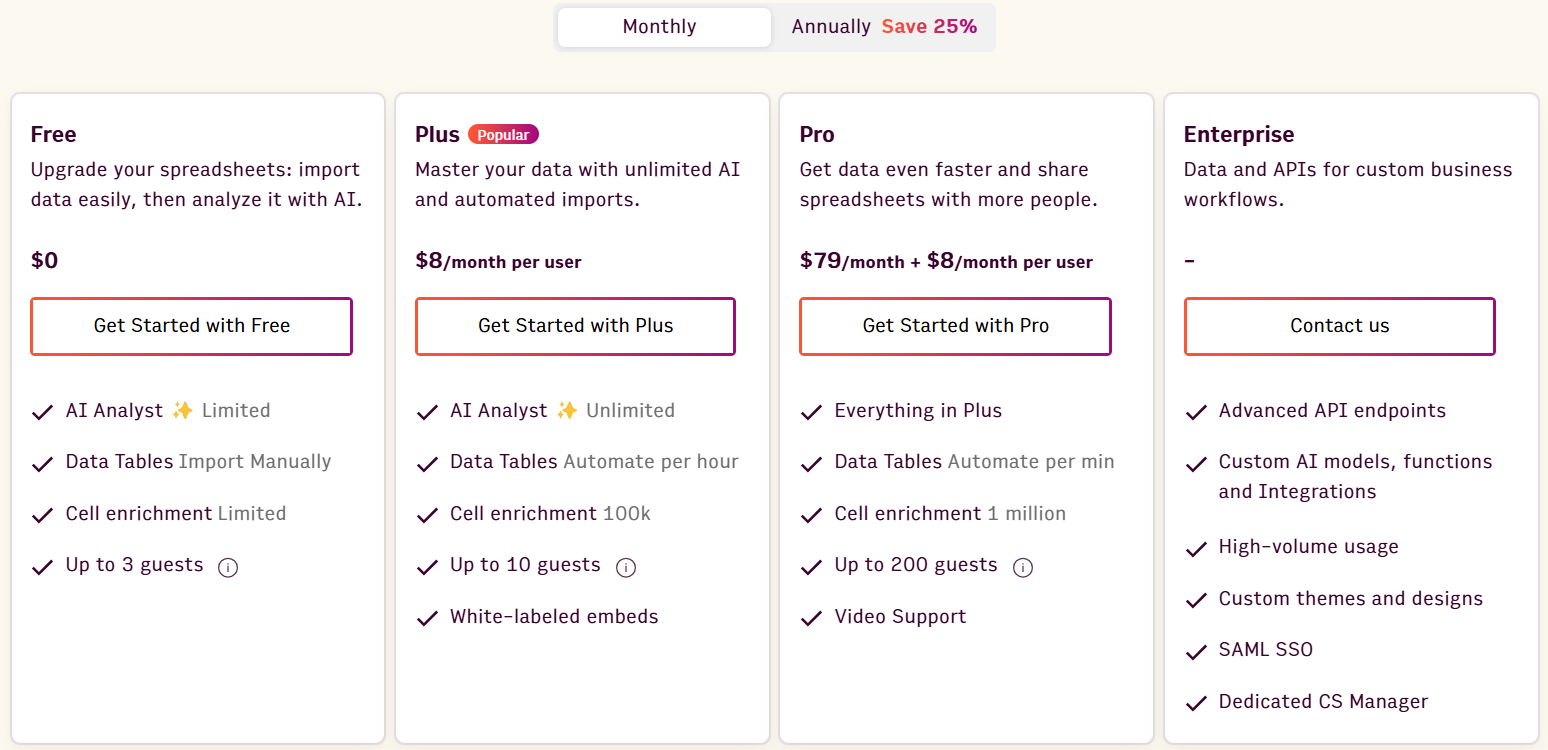Click the info icon beside Up to 200 guests
Image resolution: width=1548 pixels, height=750 pixels.
pyautogui.click(x=1023, y=567)
